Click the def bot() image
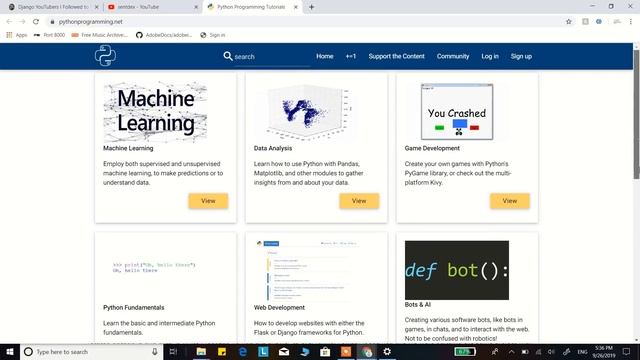The image size is (640, 360). point(457,270)
